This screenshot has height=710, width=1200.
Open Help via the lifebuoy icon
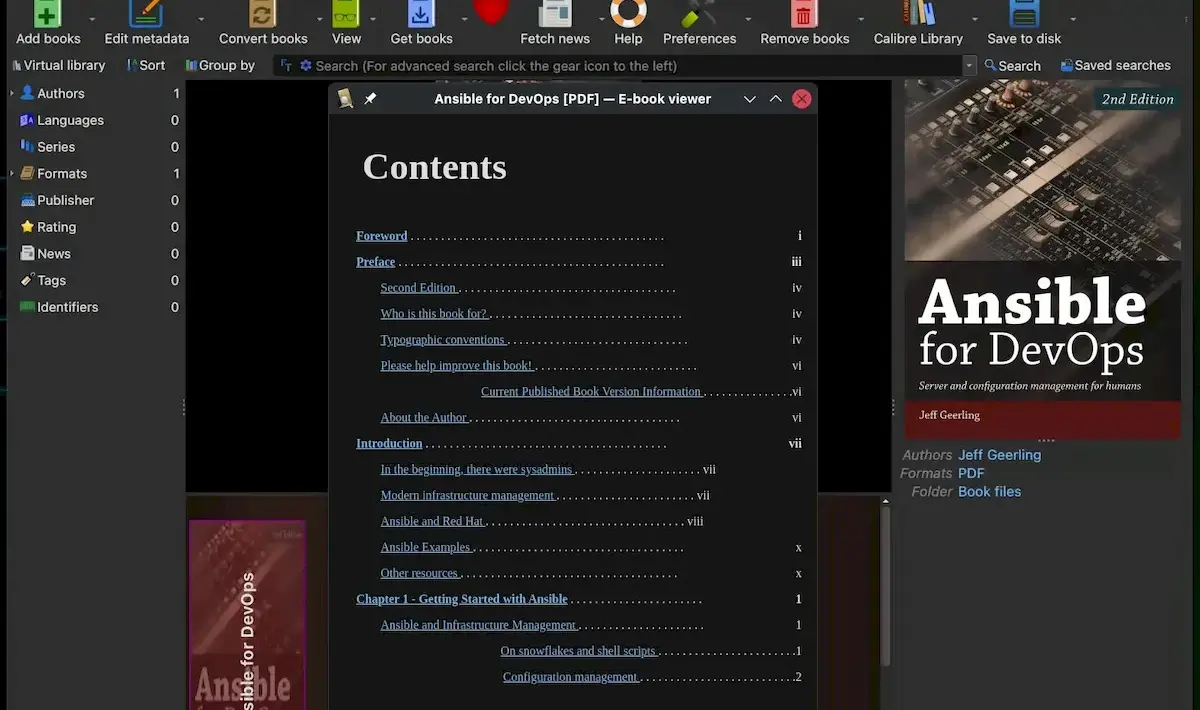tap(628, 12)
